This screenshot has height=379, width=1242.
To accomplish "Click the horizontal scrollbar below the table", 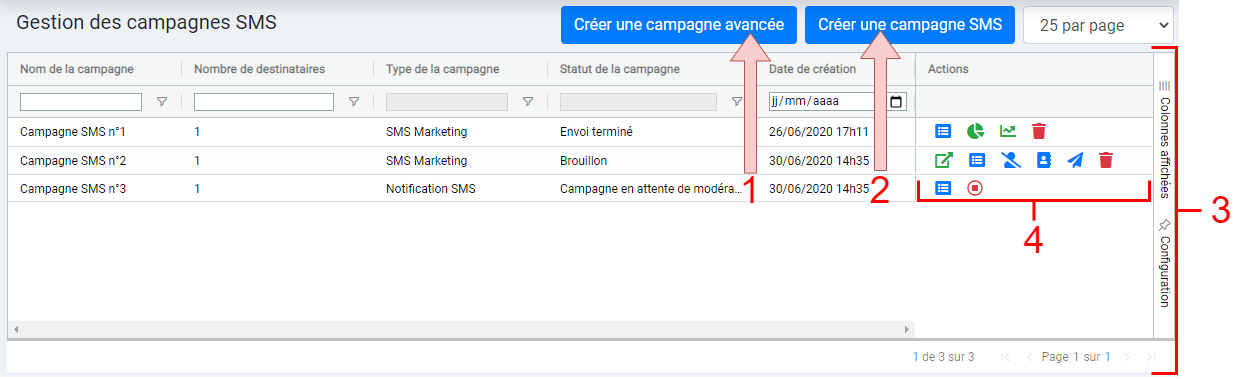I will (461, 329).
